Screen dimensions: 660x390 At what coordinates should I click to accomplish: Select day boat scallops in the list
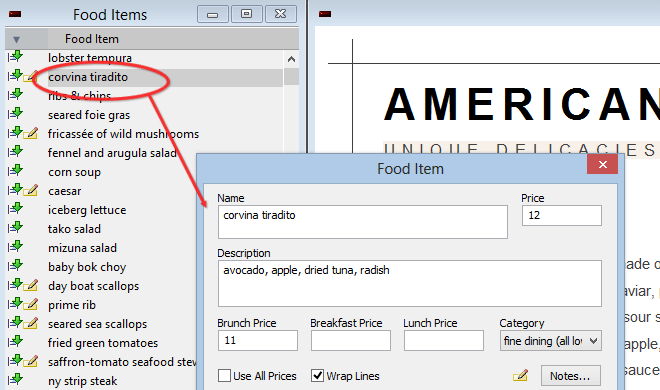[x=93, y=286]
